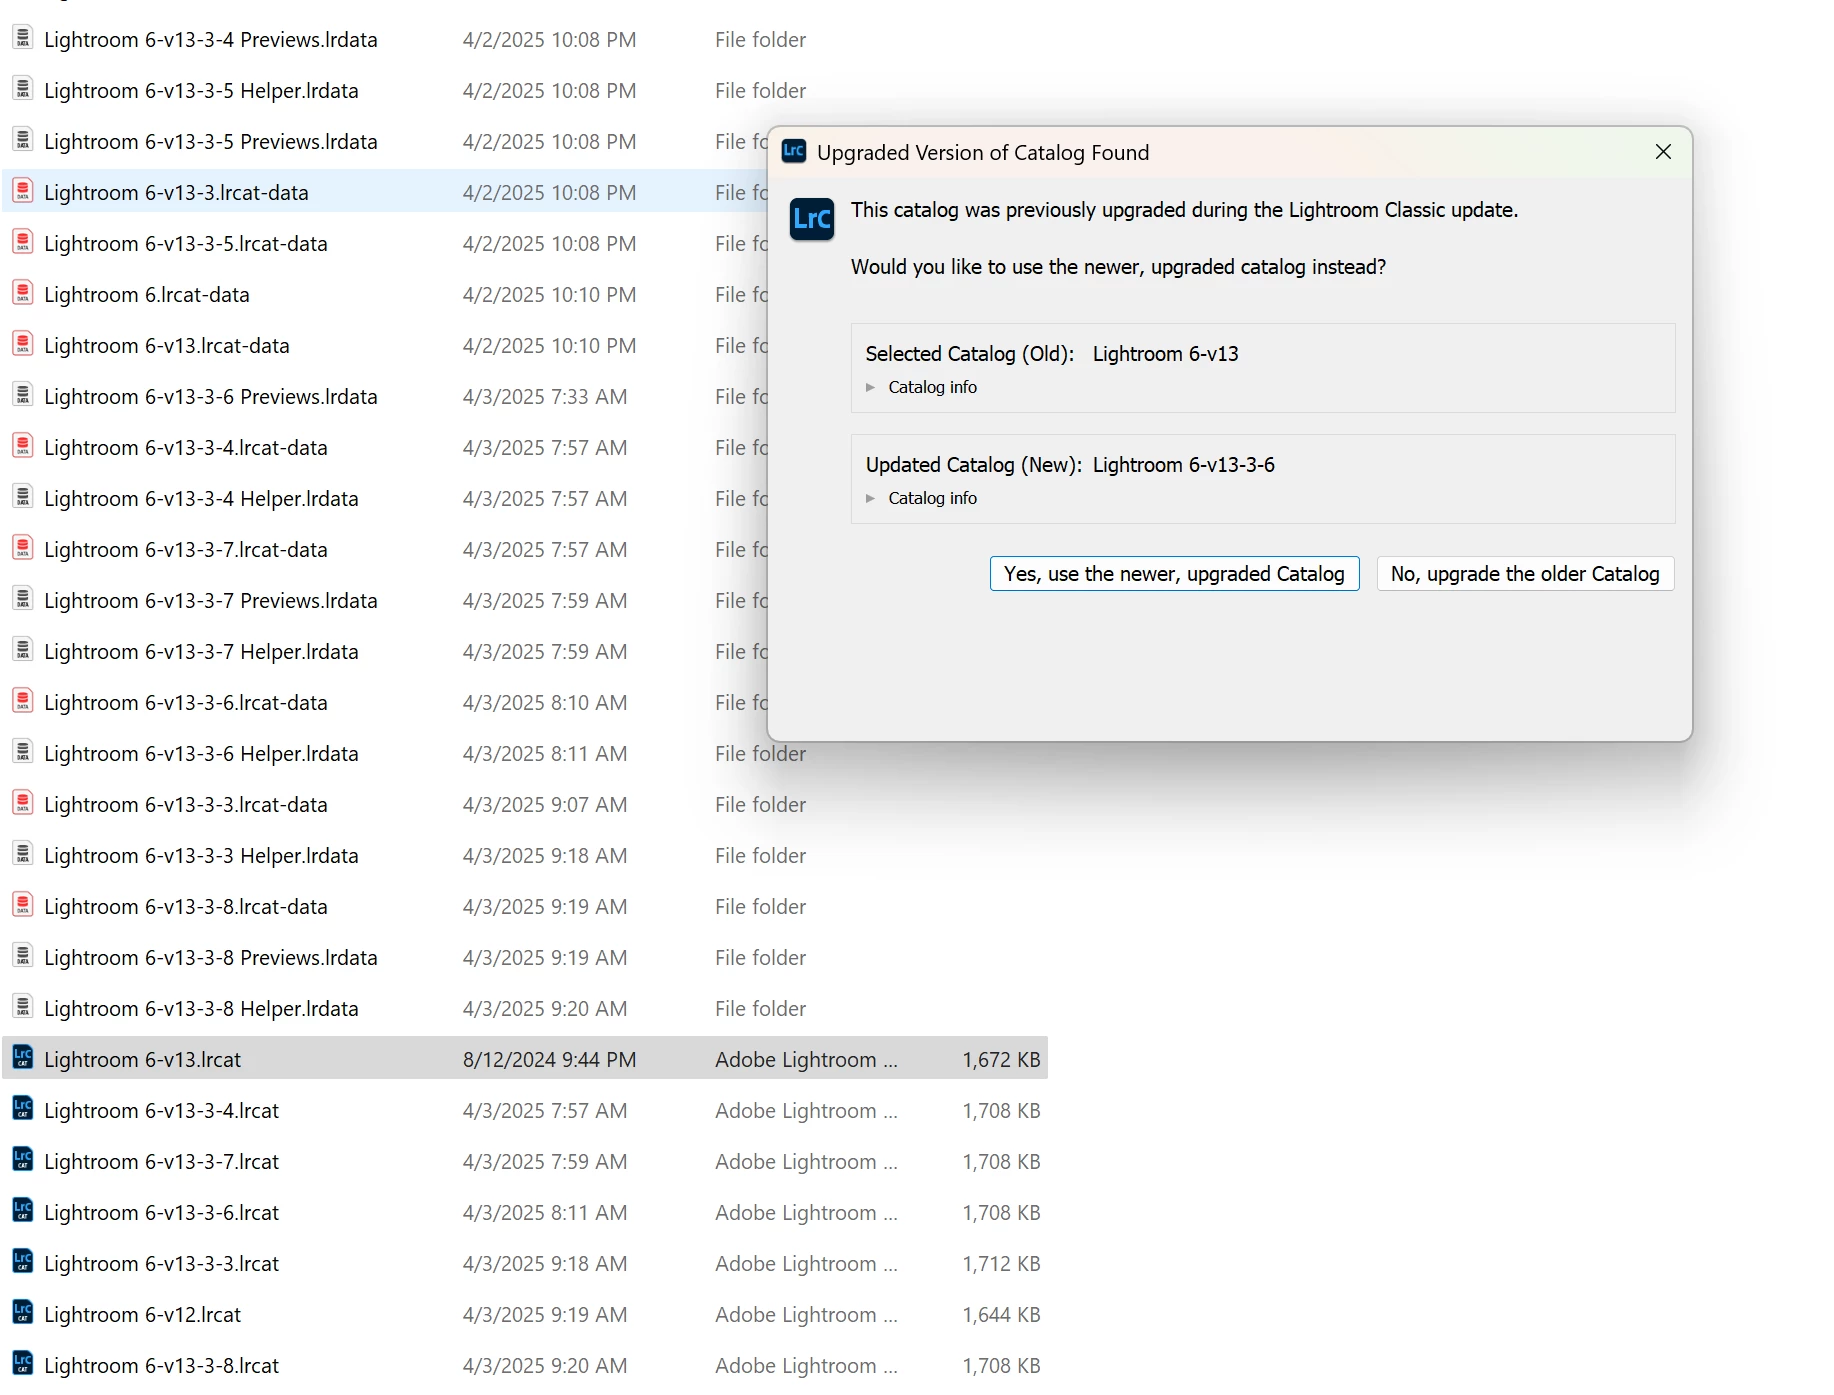Image resolution: width=1834 pixels, height=1395 pixels.
Task: Select icon of Lightroom 6-v13-3-6.lrcat file
Action: (23, 1211)
